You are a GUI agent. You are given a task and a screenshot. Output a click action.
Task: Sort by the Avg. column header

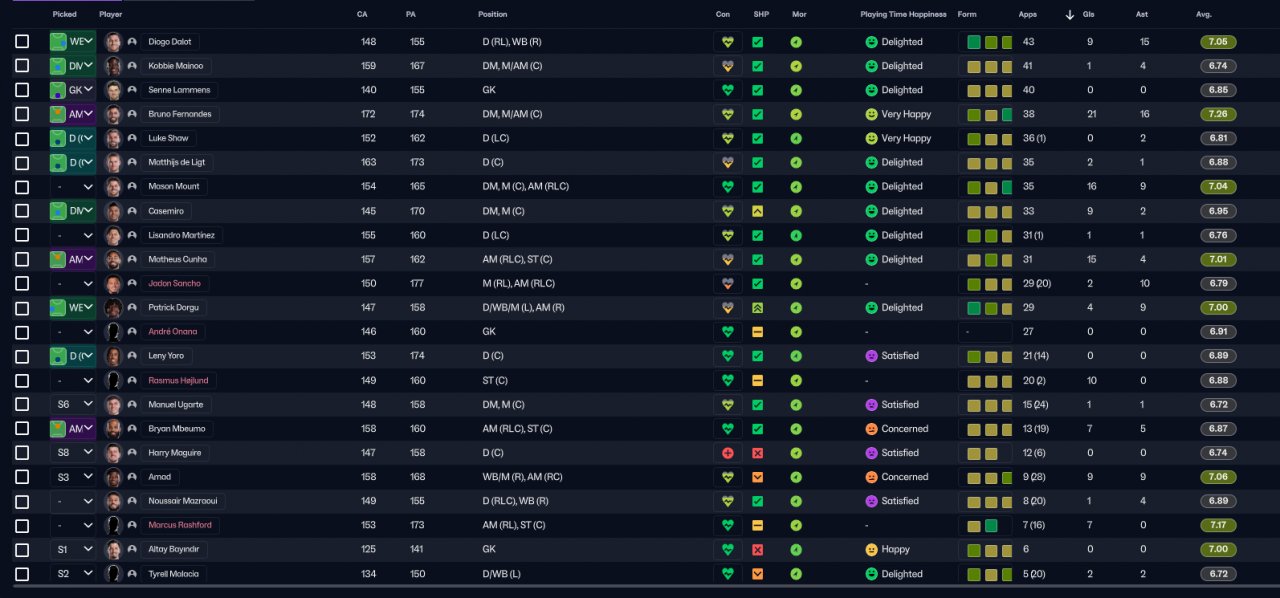(1204, 15)
